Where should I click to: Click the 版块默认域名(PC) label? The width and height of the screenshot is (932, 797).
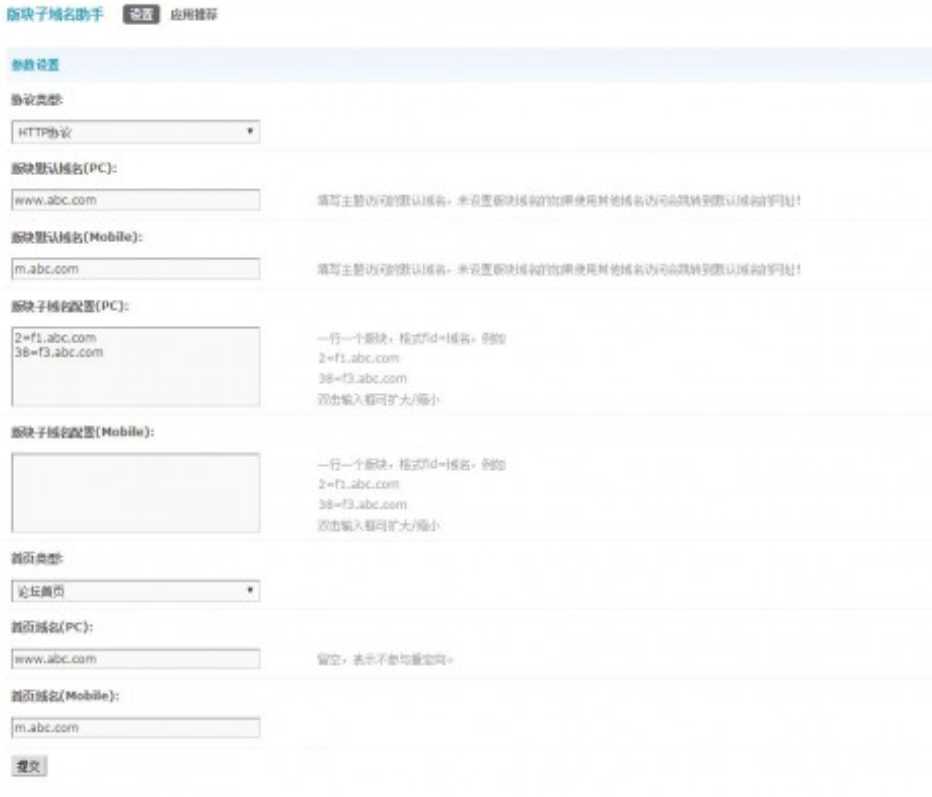[x=64, y=168]
